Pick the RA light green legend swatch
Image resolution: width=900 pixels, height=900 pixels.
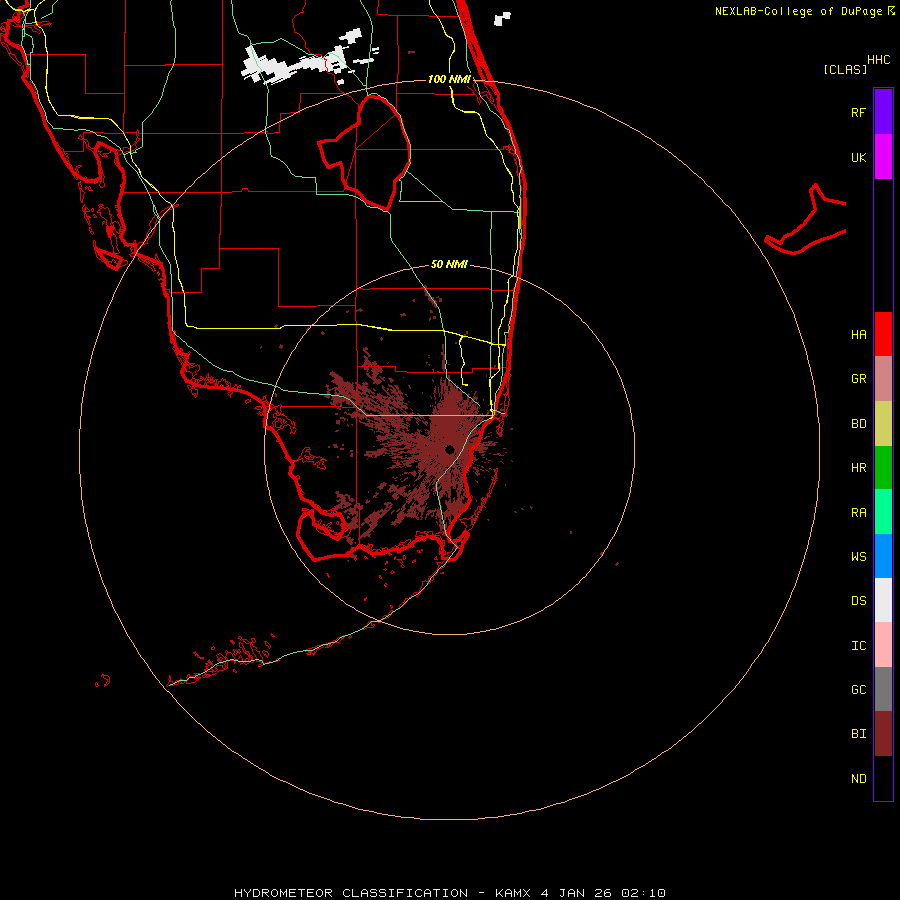pyautogui.click(x=883, y=512)
